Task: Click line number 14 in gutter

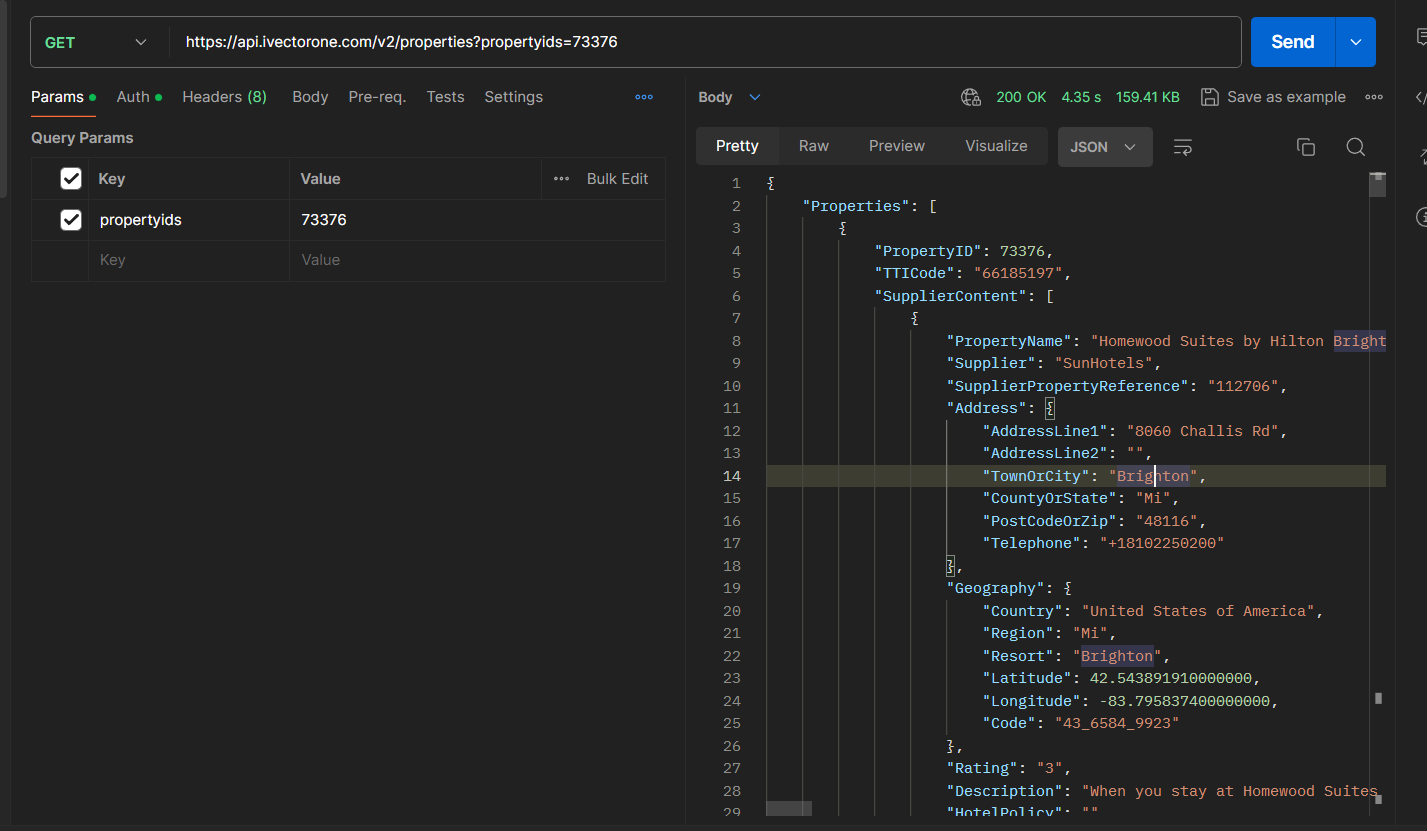Action: tap(732, 476)
